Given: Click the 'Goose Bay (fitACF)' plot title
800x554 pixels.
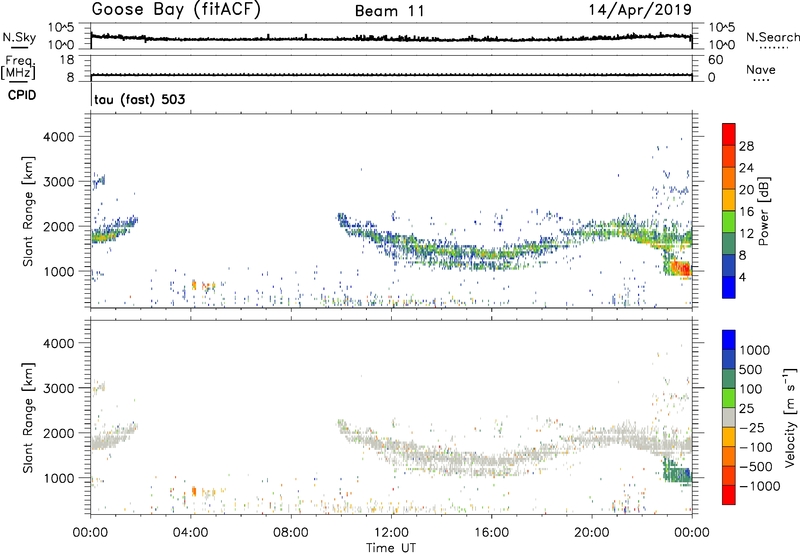Looking at the screenshot, I should [x=176, y=10].
